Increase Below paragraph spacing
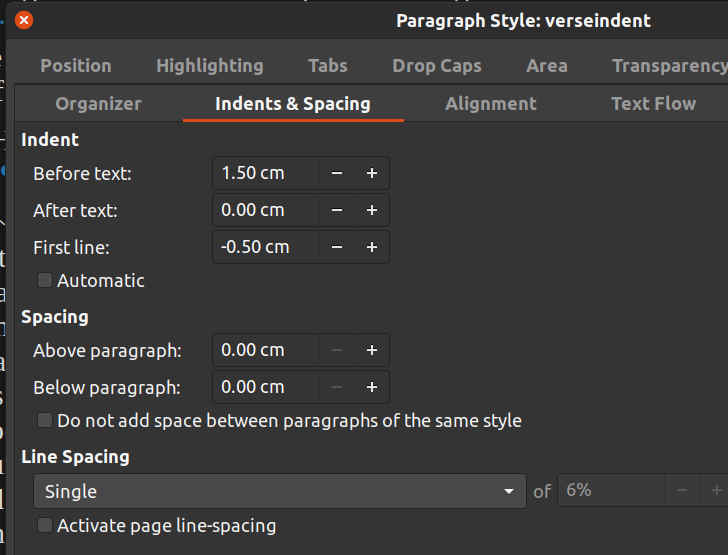728x555 pixels. pos(371,387)
